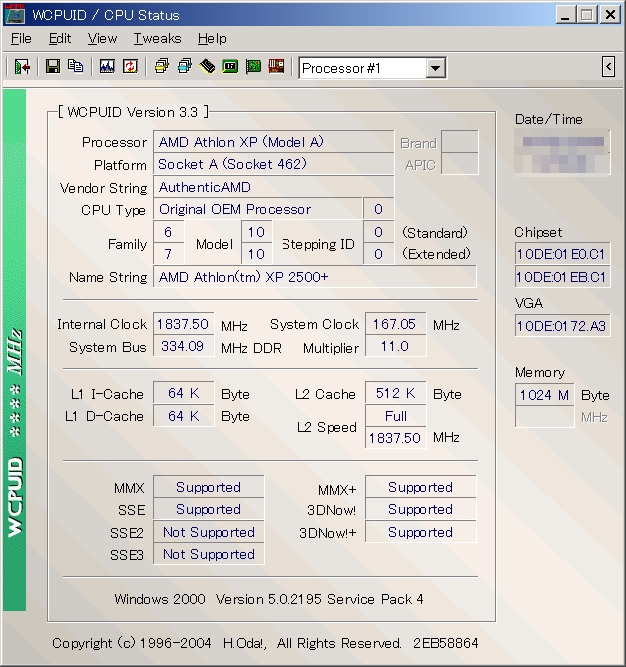
Task: Click the L1 D-Cache 64 K value
Action: (183, 416)
